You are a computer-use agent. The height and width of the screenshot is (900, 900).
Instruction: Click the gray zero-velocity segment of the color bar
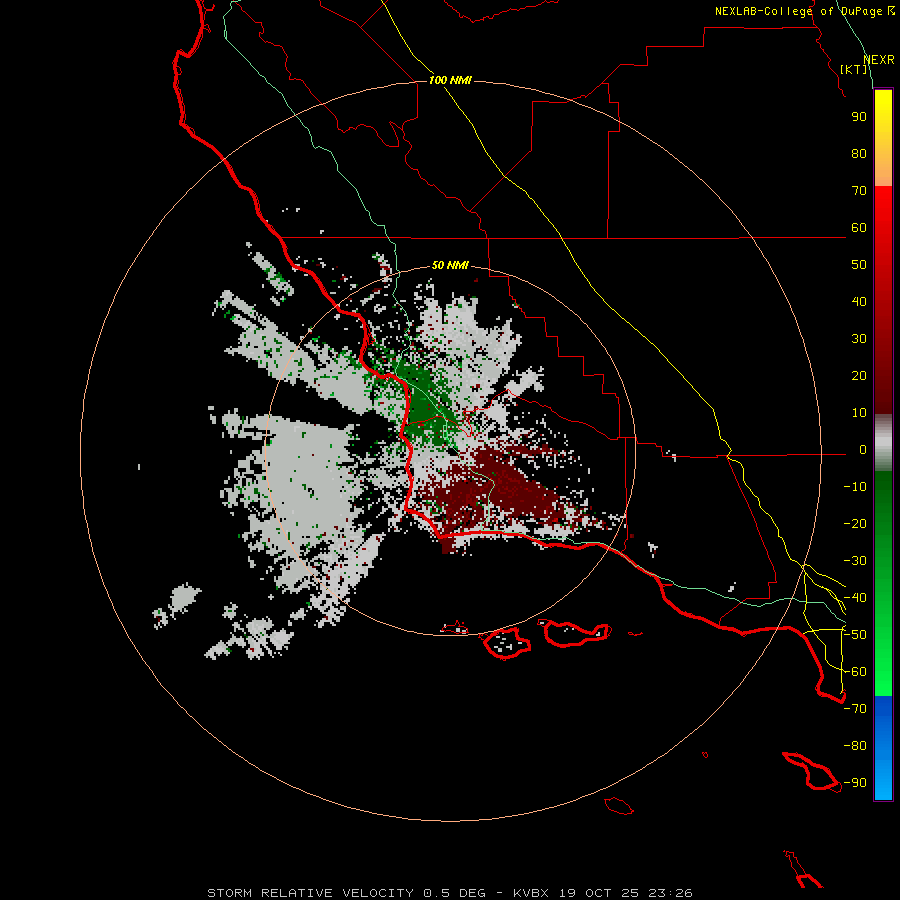[883, 443]
